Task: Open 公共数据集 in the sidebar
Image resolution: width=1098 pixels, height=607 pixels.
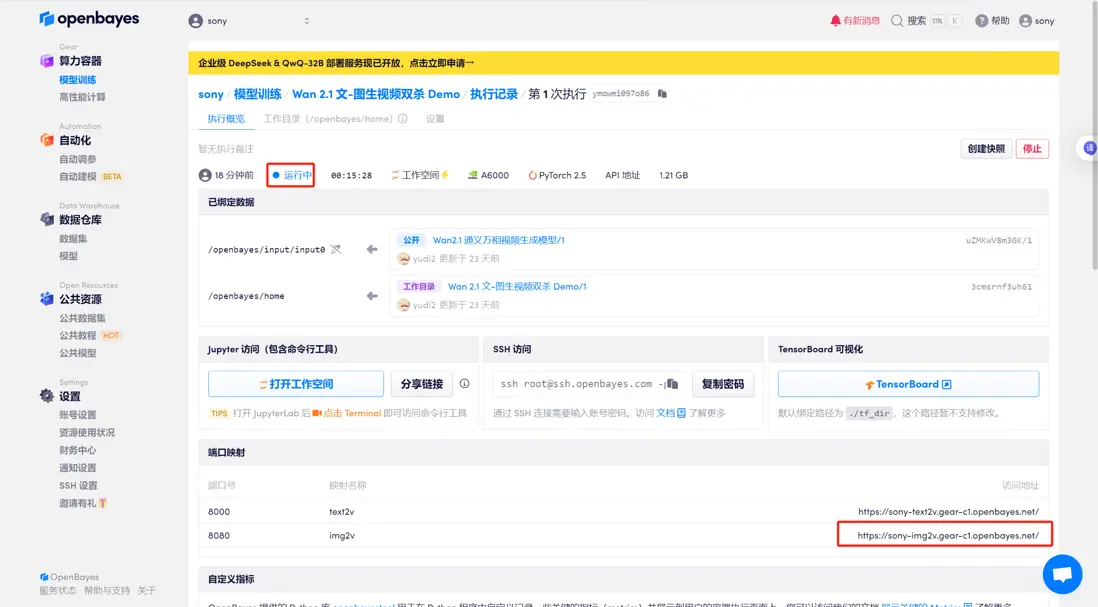Action: [82, 318]
